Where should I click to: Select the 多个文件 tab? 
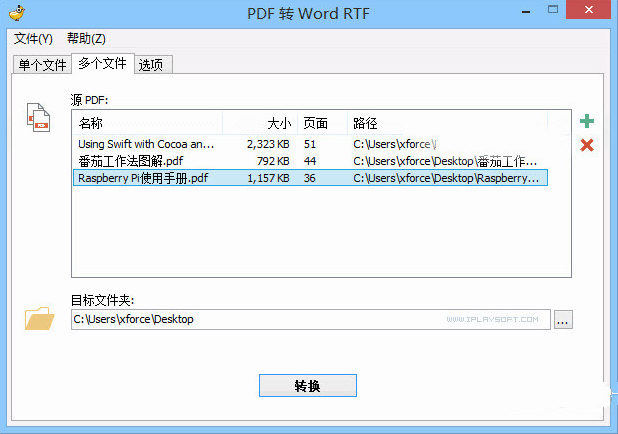[x=102, y=64]
